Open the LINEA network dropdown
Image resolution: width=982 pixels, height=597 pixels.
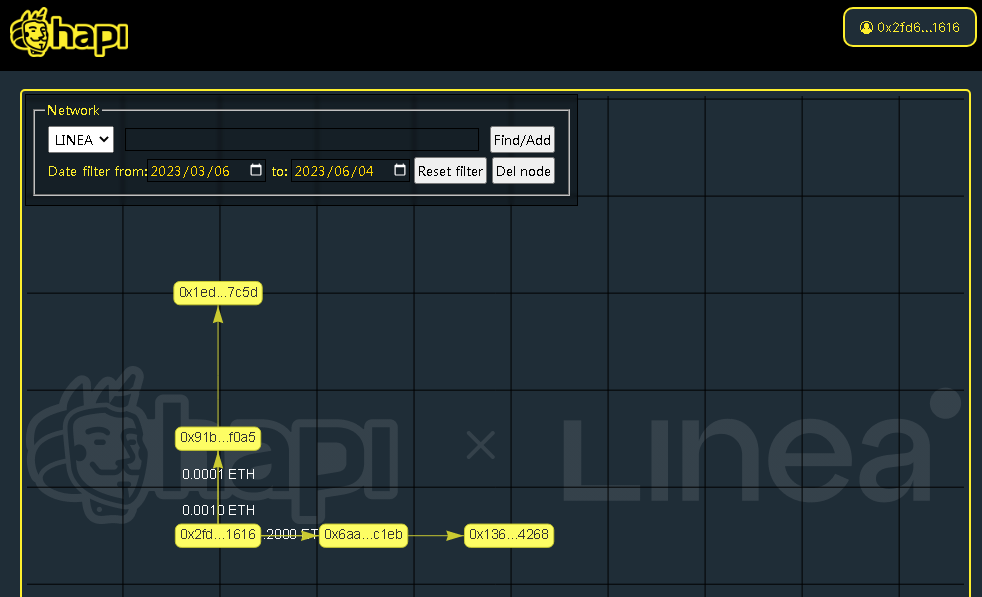[81, 140]
